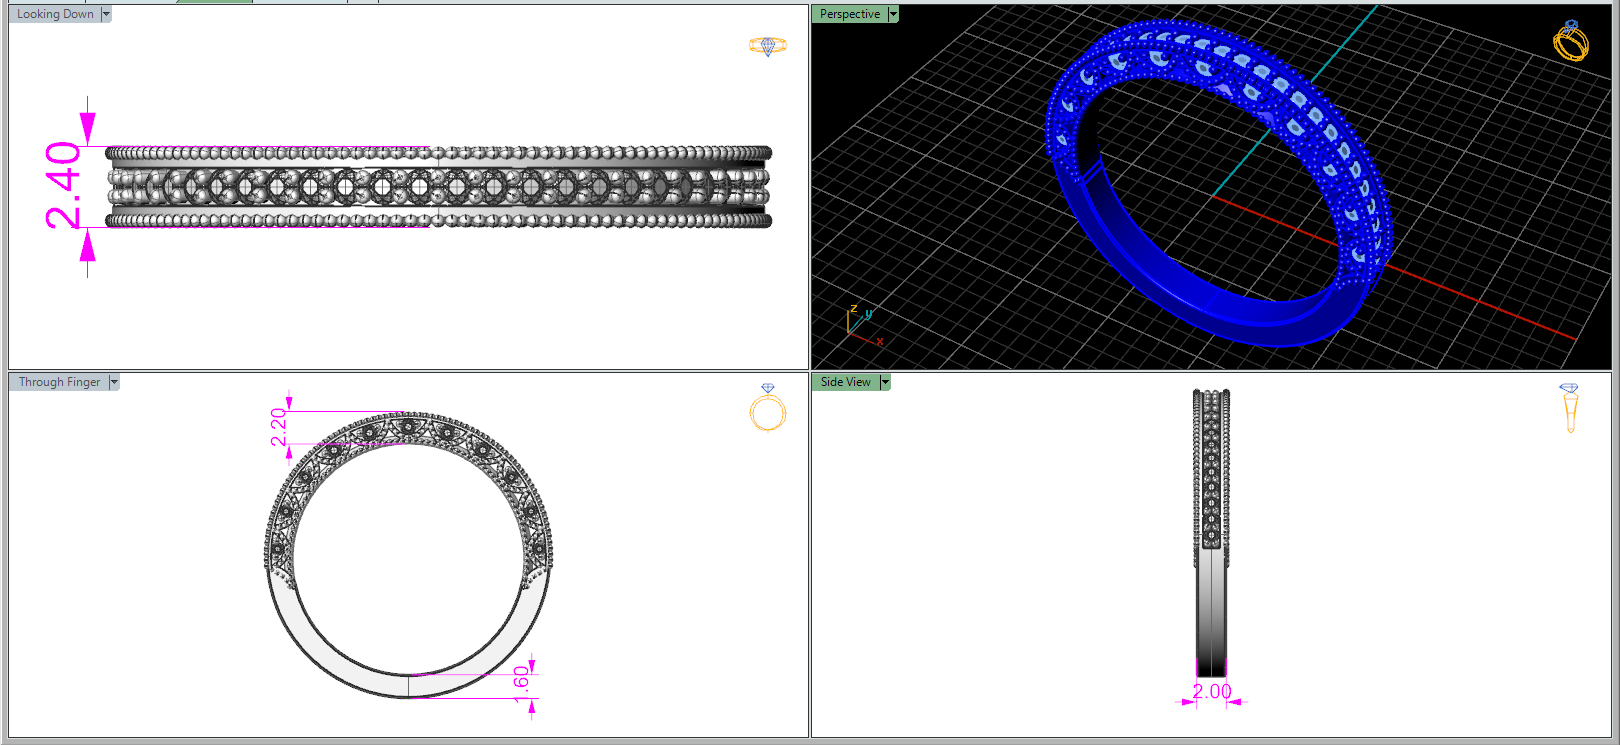Click the ring orientation icon in Looking Down view
The height and width of the screenshot is (745, 1620).
pos(768,46)
